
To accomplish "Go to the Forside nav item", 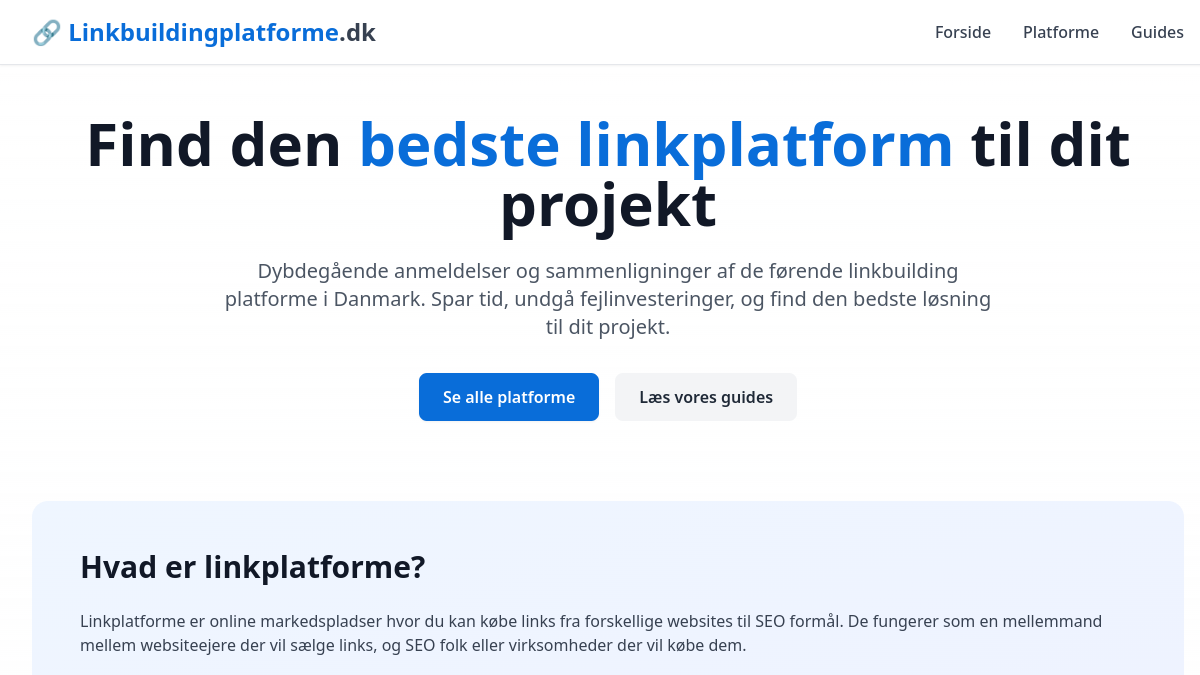I will pos(962,32).
